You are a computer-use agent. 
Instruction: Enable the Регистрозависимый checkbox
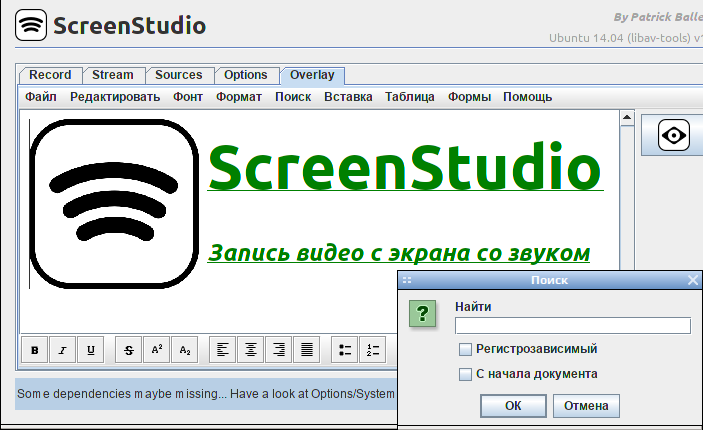pyautogui.click(x=465, y=349)
